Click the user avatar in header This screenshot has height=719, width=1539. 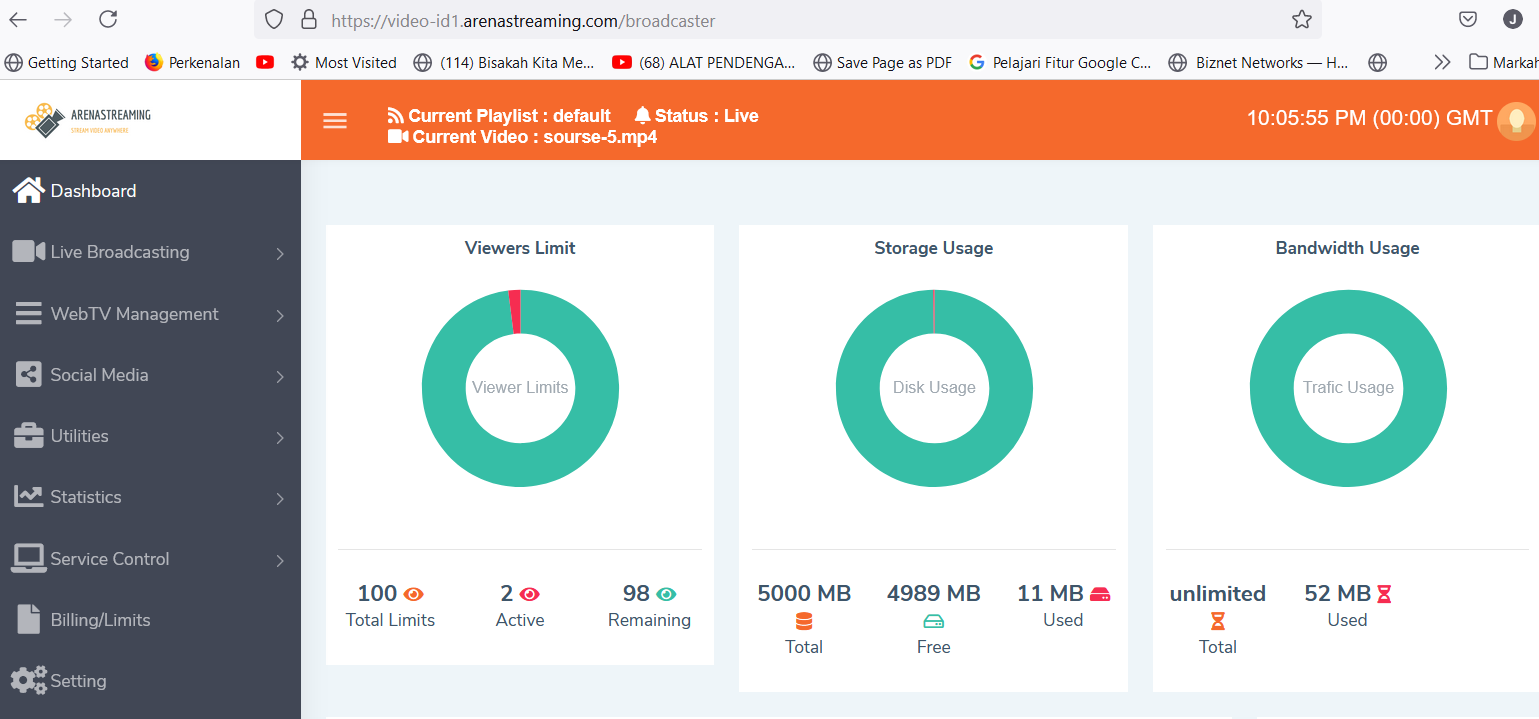tap(1516, 121)
